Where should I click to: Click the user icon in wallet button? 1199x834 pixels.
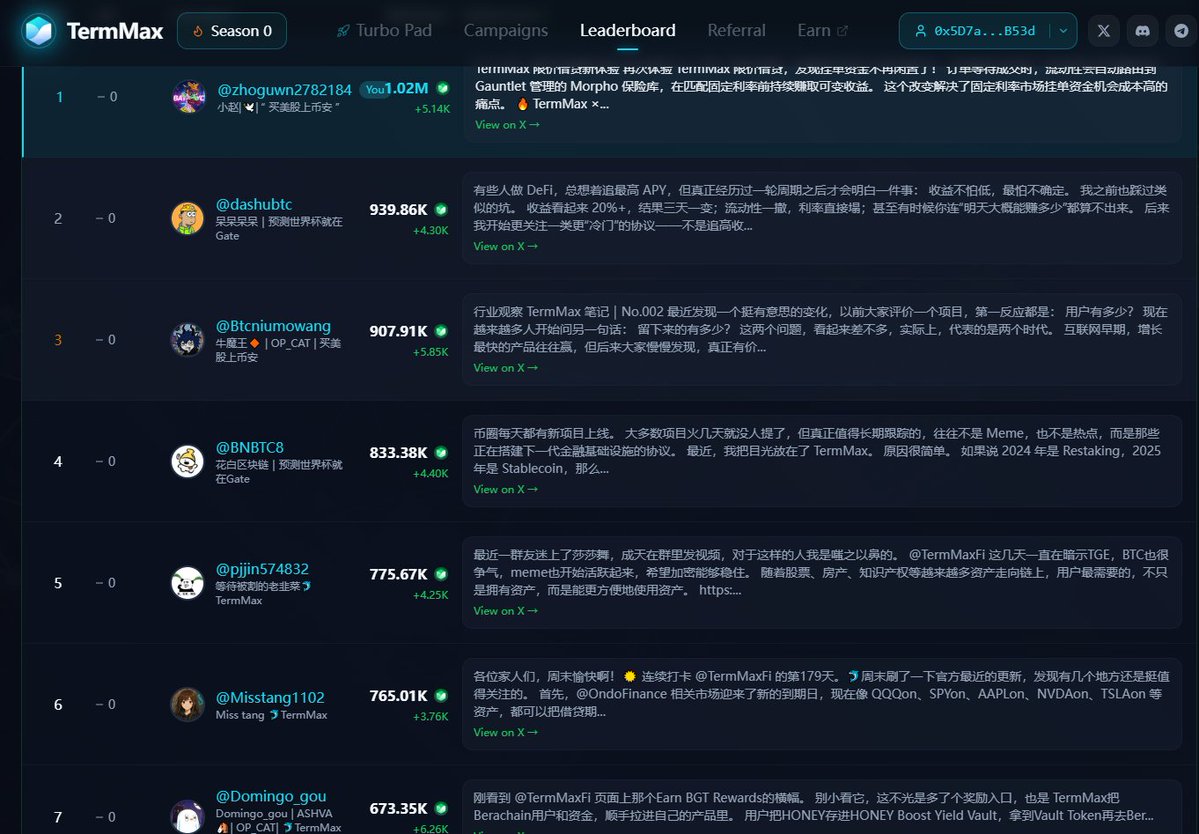921,31
